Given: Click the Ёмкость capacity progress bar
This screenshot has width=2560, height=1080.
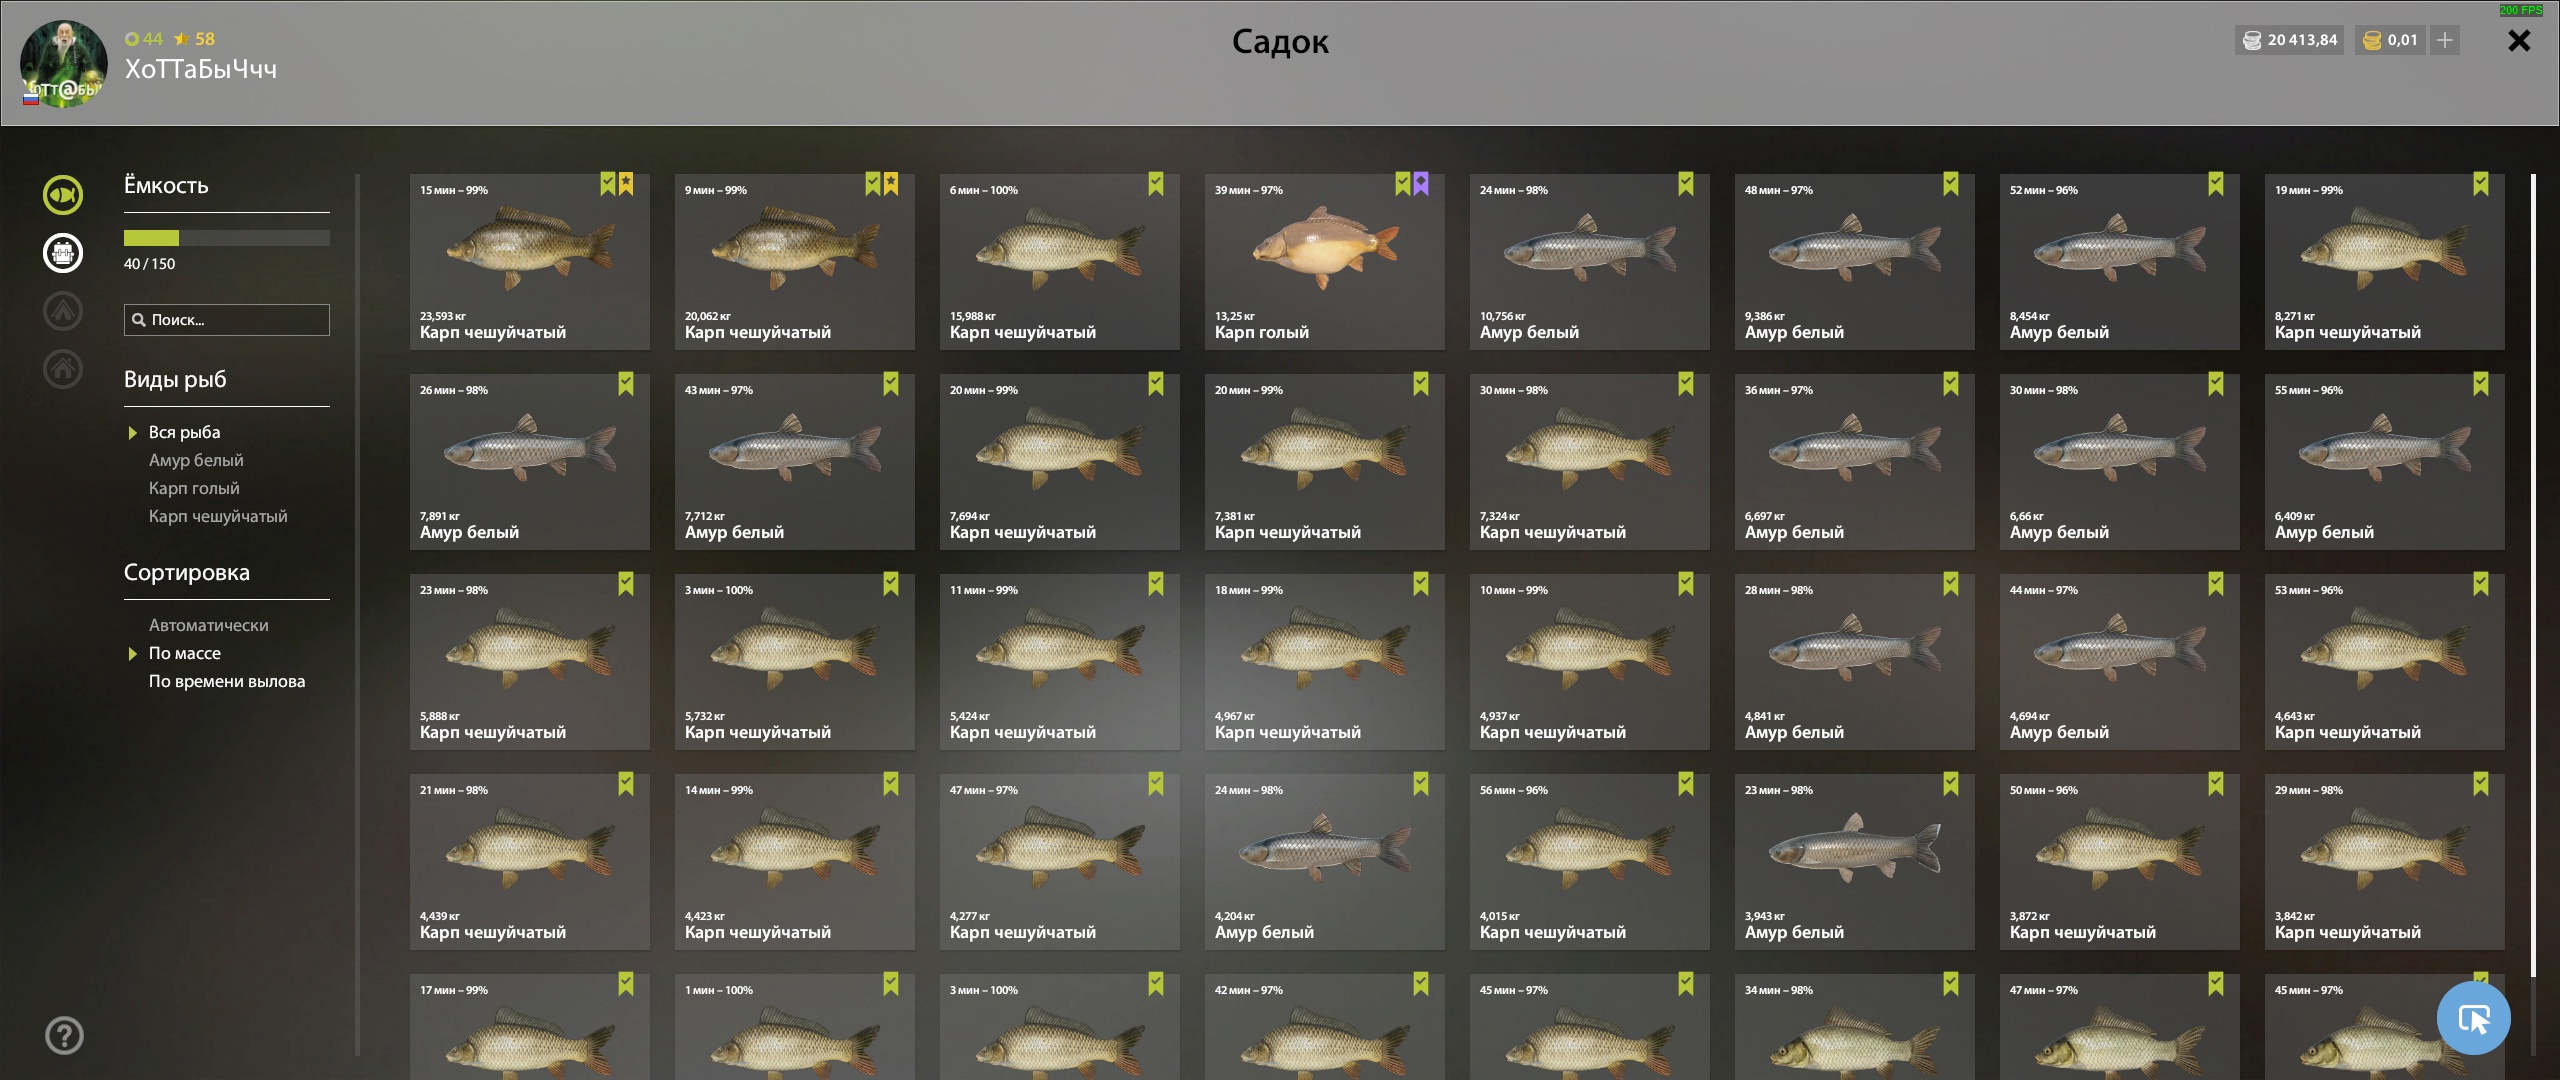Looking at the screenshot, I should coord(227,238).
